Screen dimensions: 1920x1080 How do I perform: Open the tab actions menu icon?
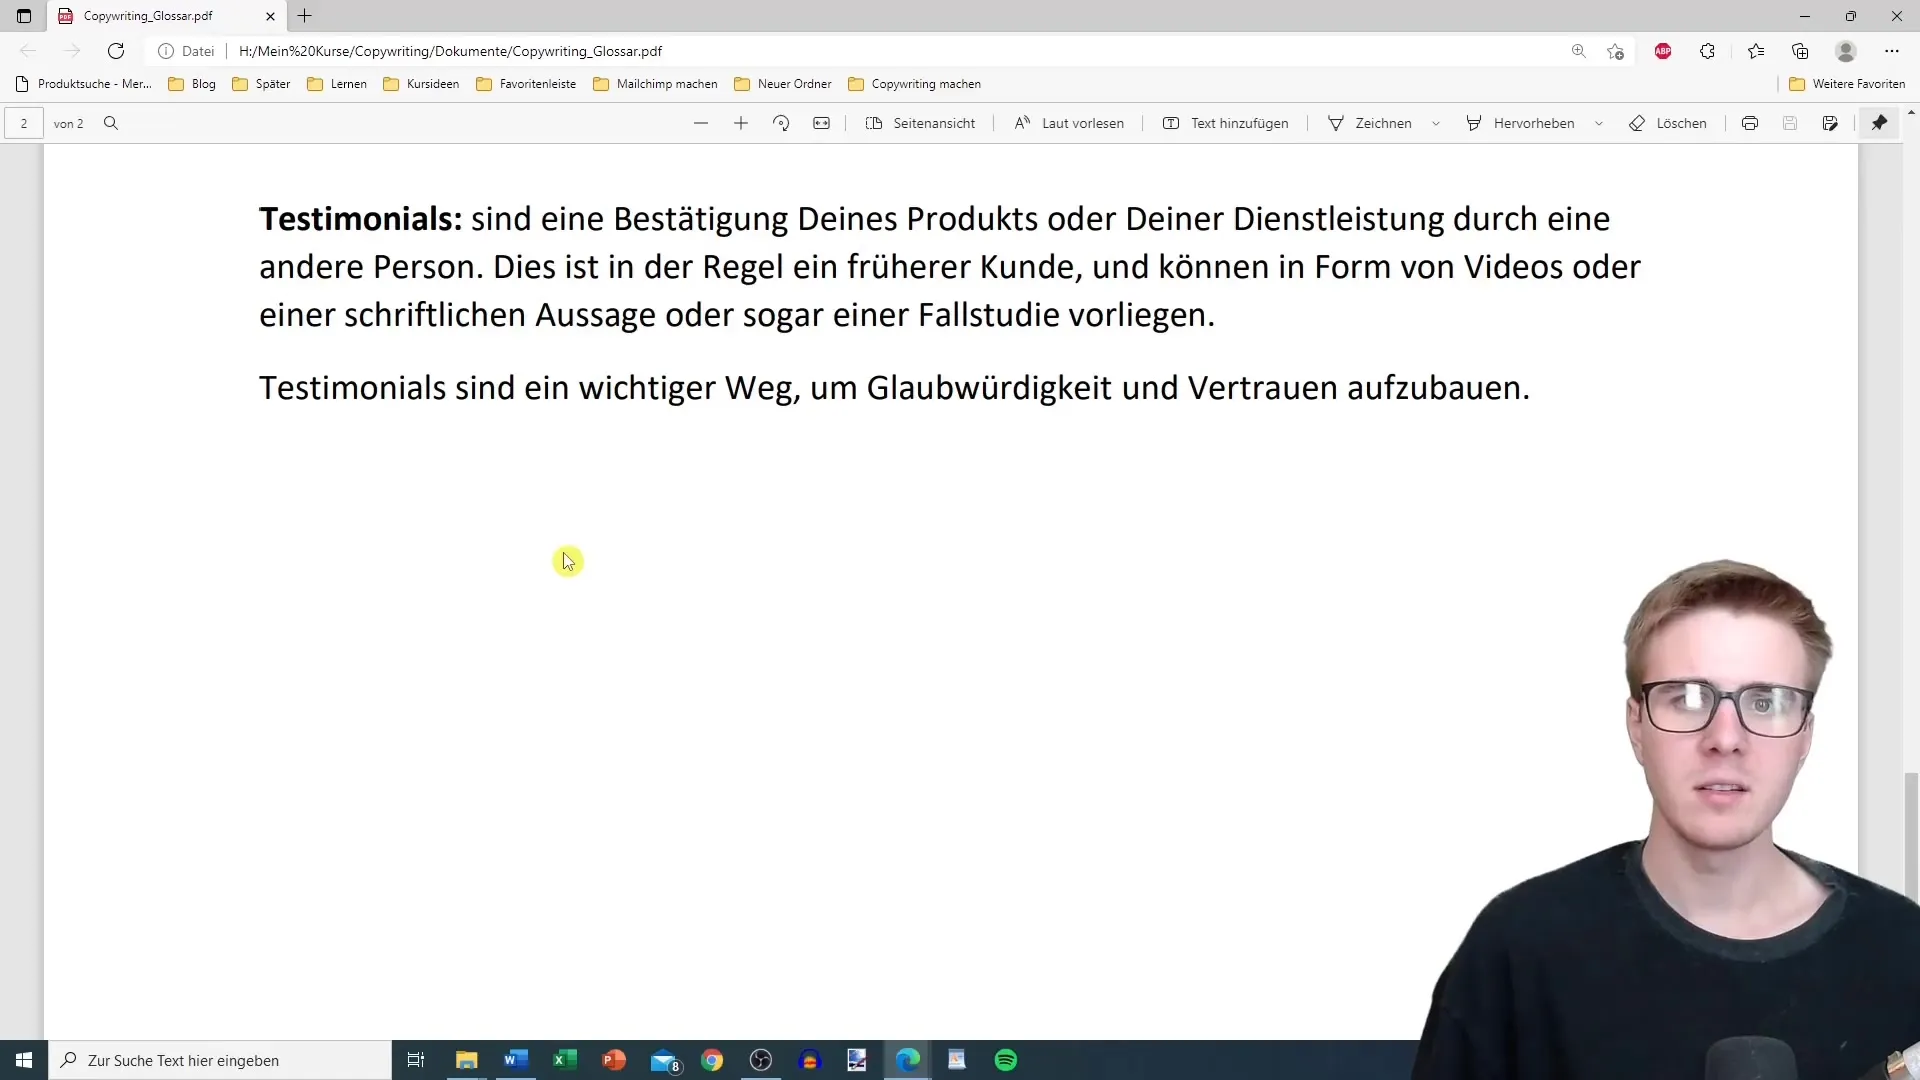click(x=24, y=16)
